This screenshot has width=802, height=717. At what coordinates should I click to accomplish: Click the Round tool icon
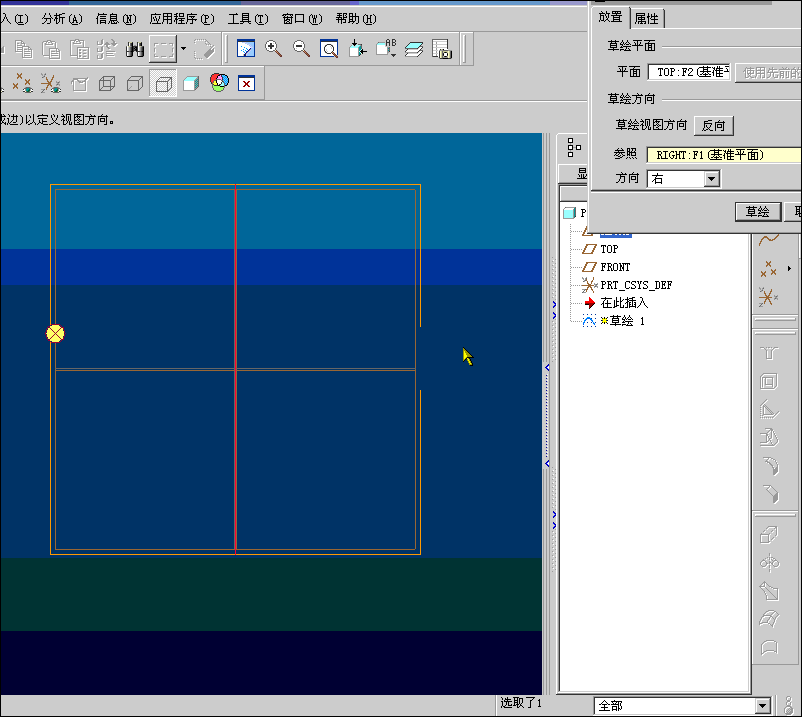(x=770, y=466)
